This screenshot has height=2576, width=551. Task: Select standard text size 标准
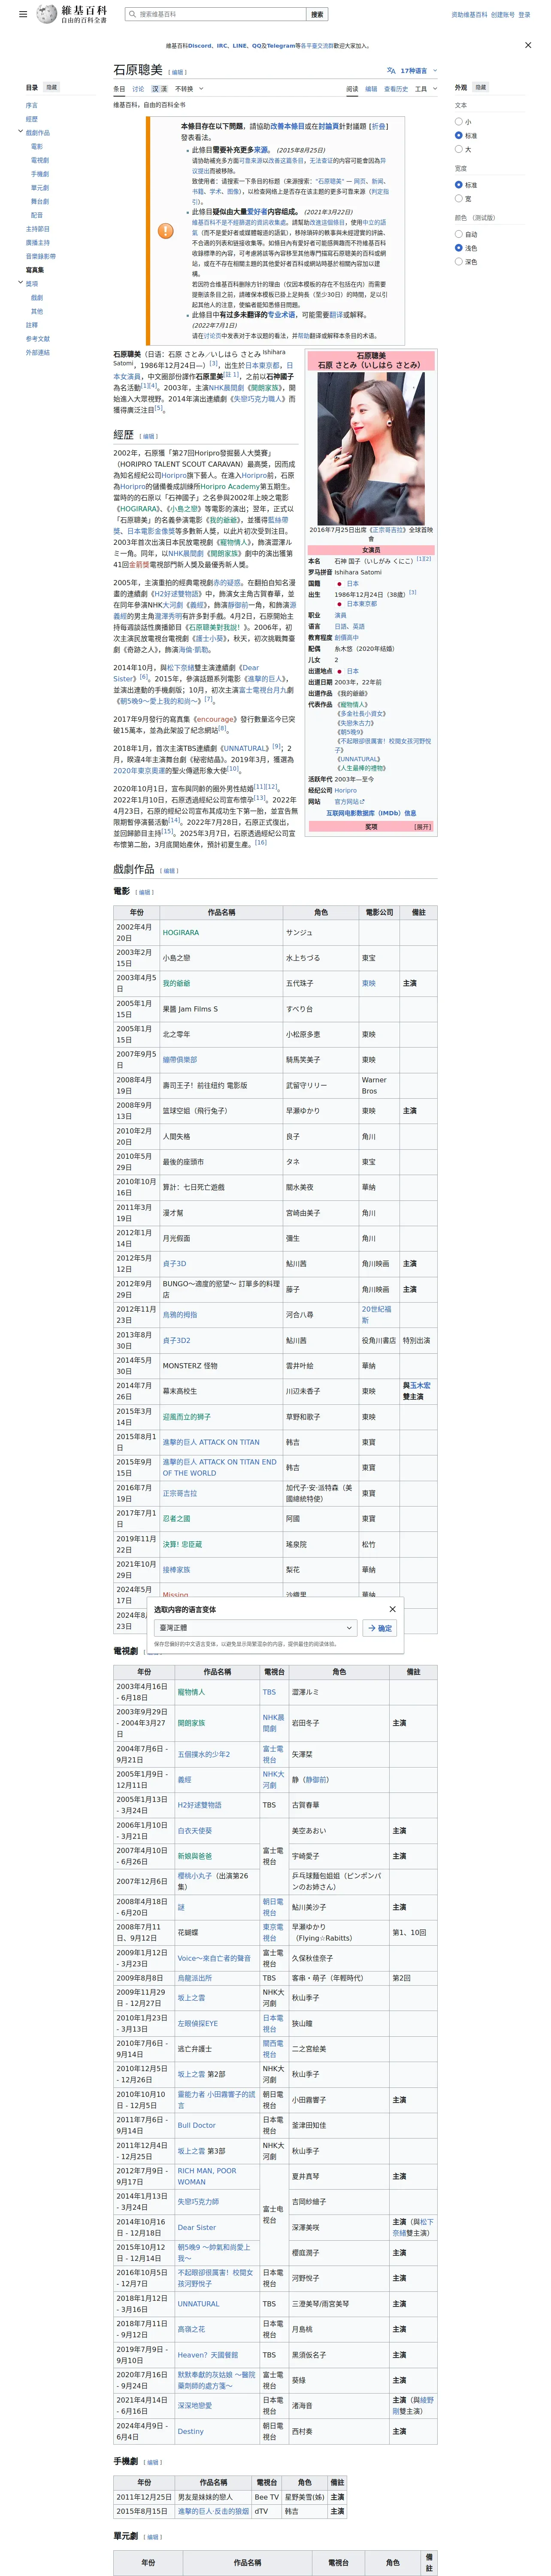coord(459,135)
